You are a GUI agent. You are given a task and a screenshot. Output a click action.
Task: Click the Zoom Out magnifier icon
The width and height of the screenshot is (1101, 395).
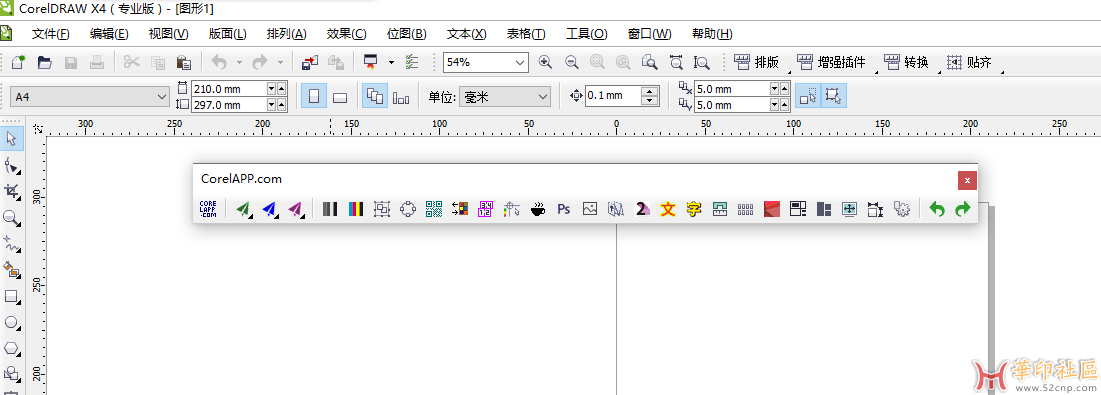click(x=572, y=62)
